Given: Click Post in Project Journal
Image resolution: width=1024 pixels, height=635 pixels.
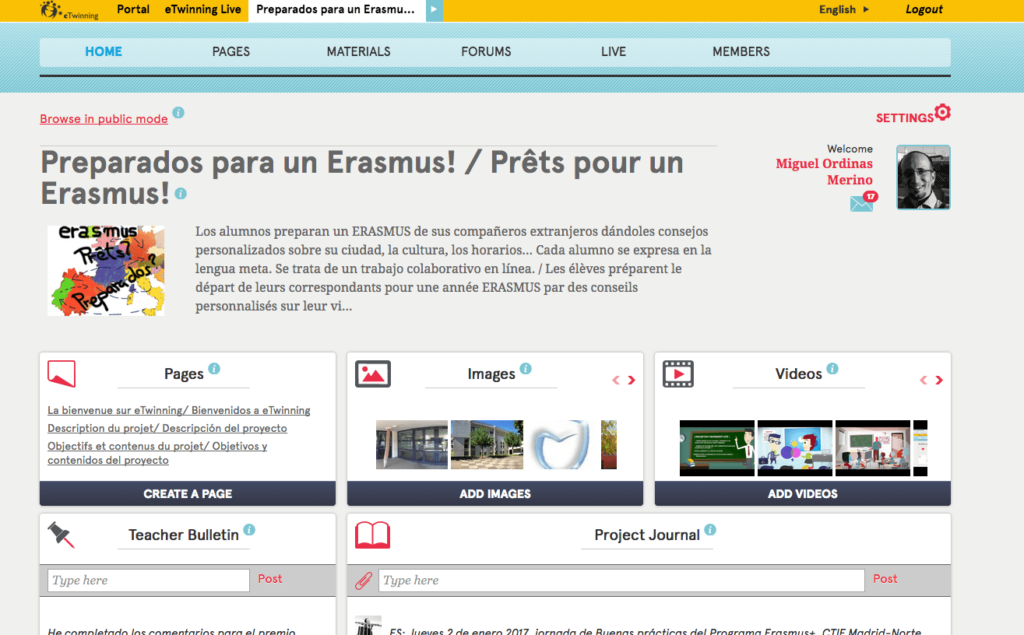Looking at the screenshot, I should (885, 579).
